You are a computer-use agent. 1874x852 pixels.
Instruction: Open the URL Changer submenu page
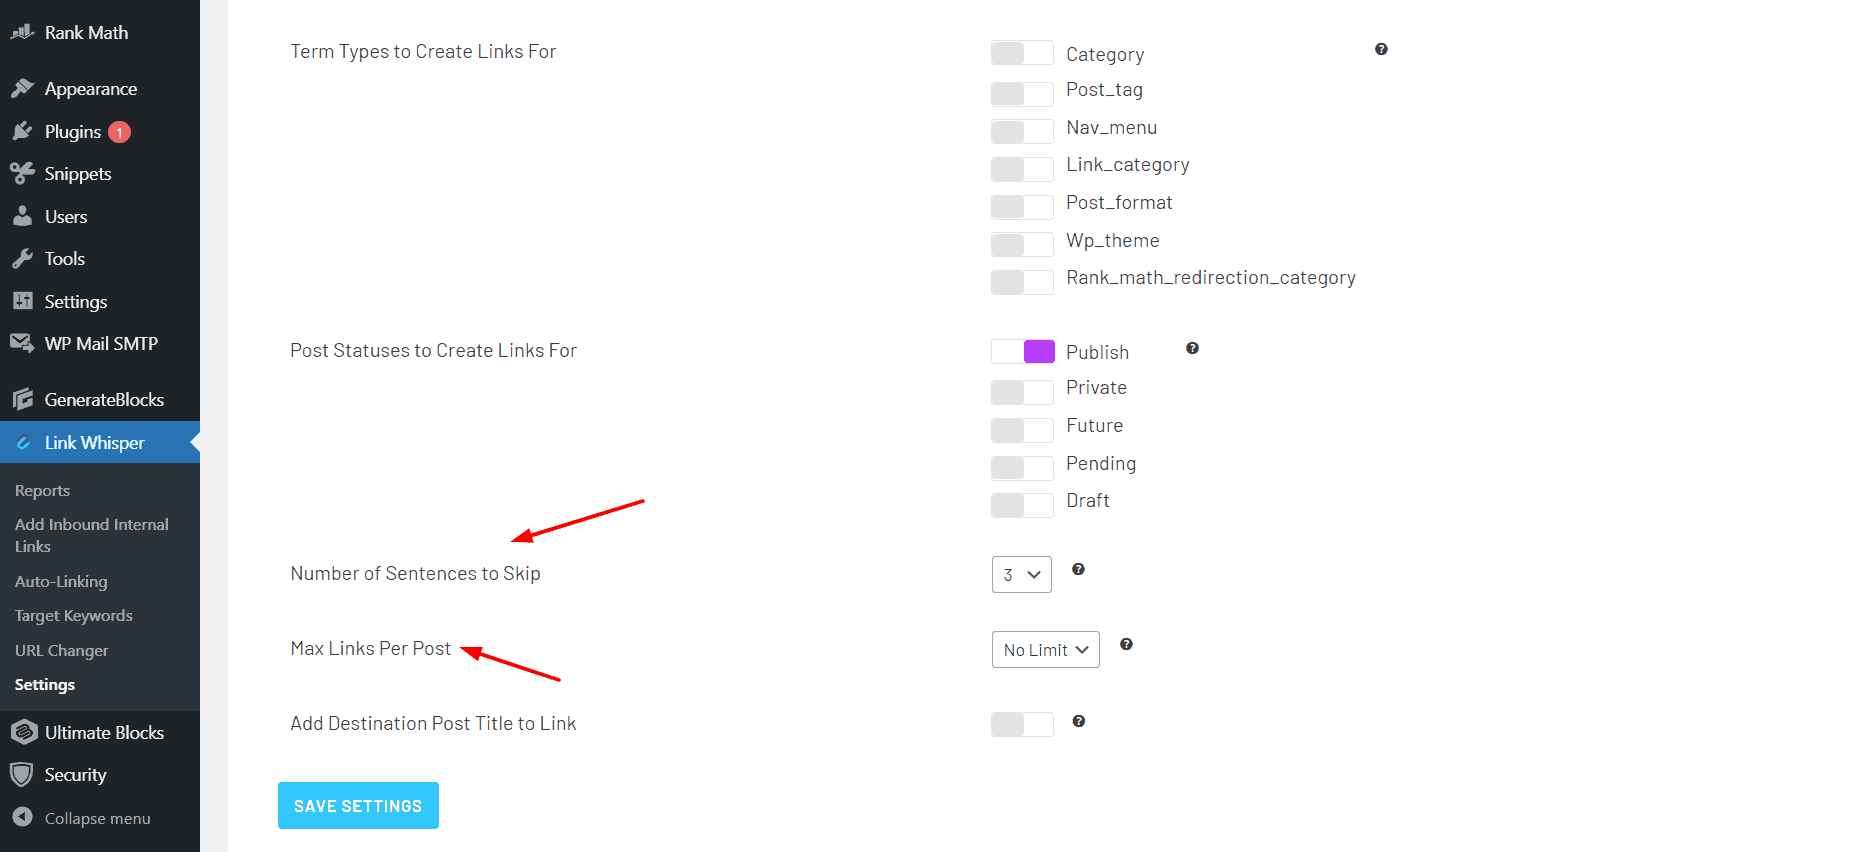pos(61,651)
